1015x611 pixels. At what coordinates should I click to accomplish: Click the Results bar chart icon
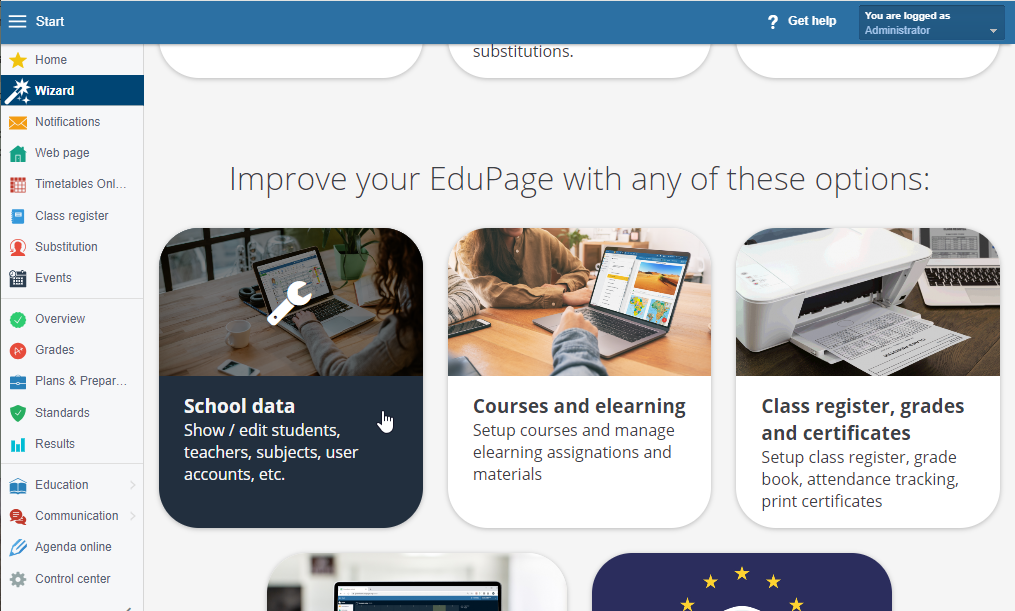[18, 445]
